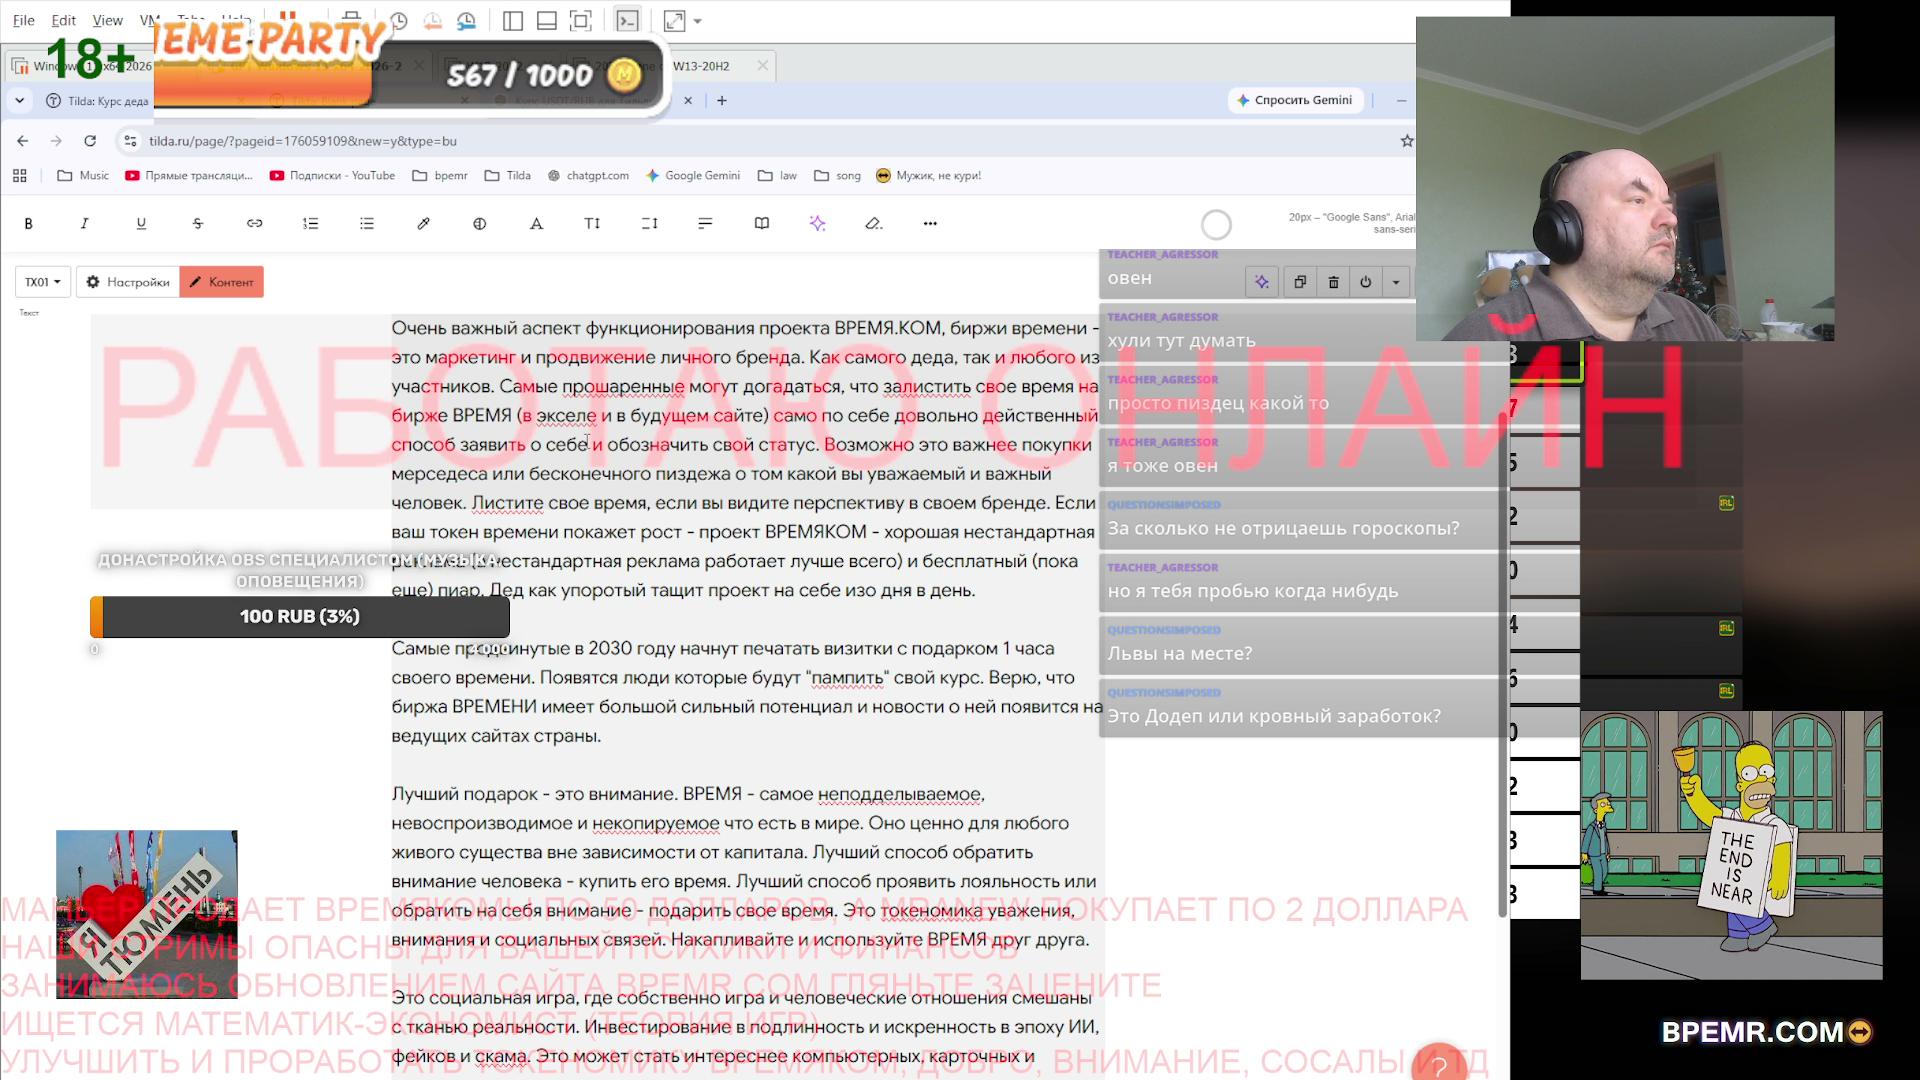Image resolution: width=1920 pixels, height=1080 pixels.
Task: Open block Настройки settings
Action: click(128, 282)
